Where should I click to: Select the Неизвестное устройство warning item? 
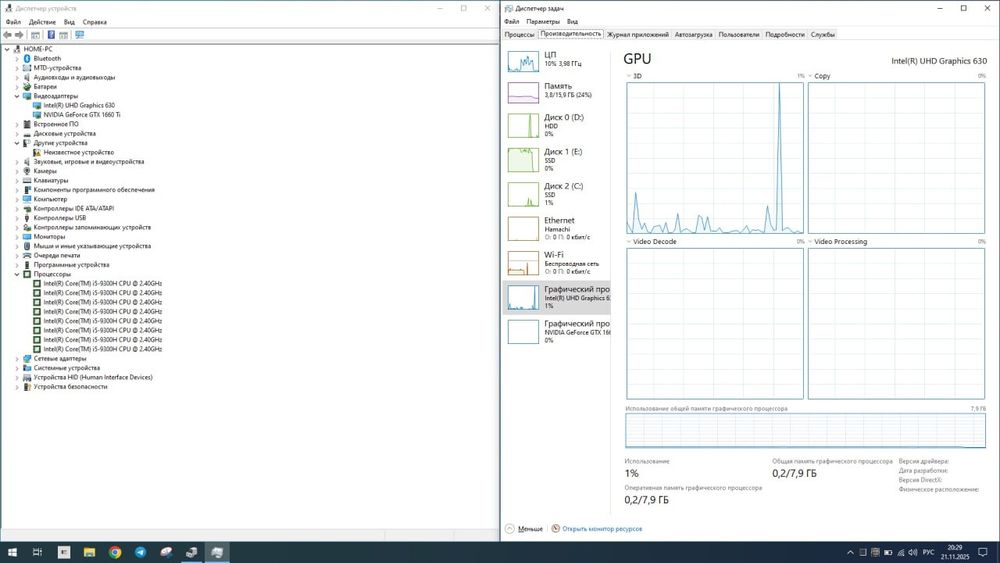pos(78,152)
